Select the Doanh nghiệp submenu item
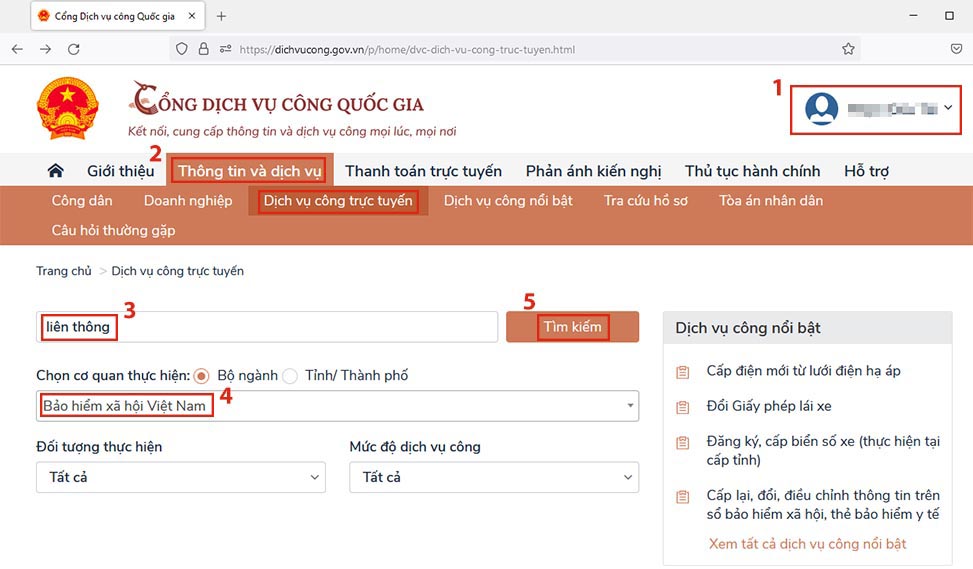 [188, 200]
